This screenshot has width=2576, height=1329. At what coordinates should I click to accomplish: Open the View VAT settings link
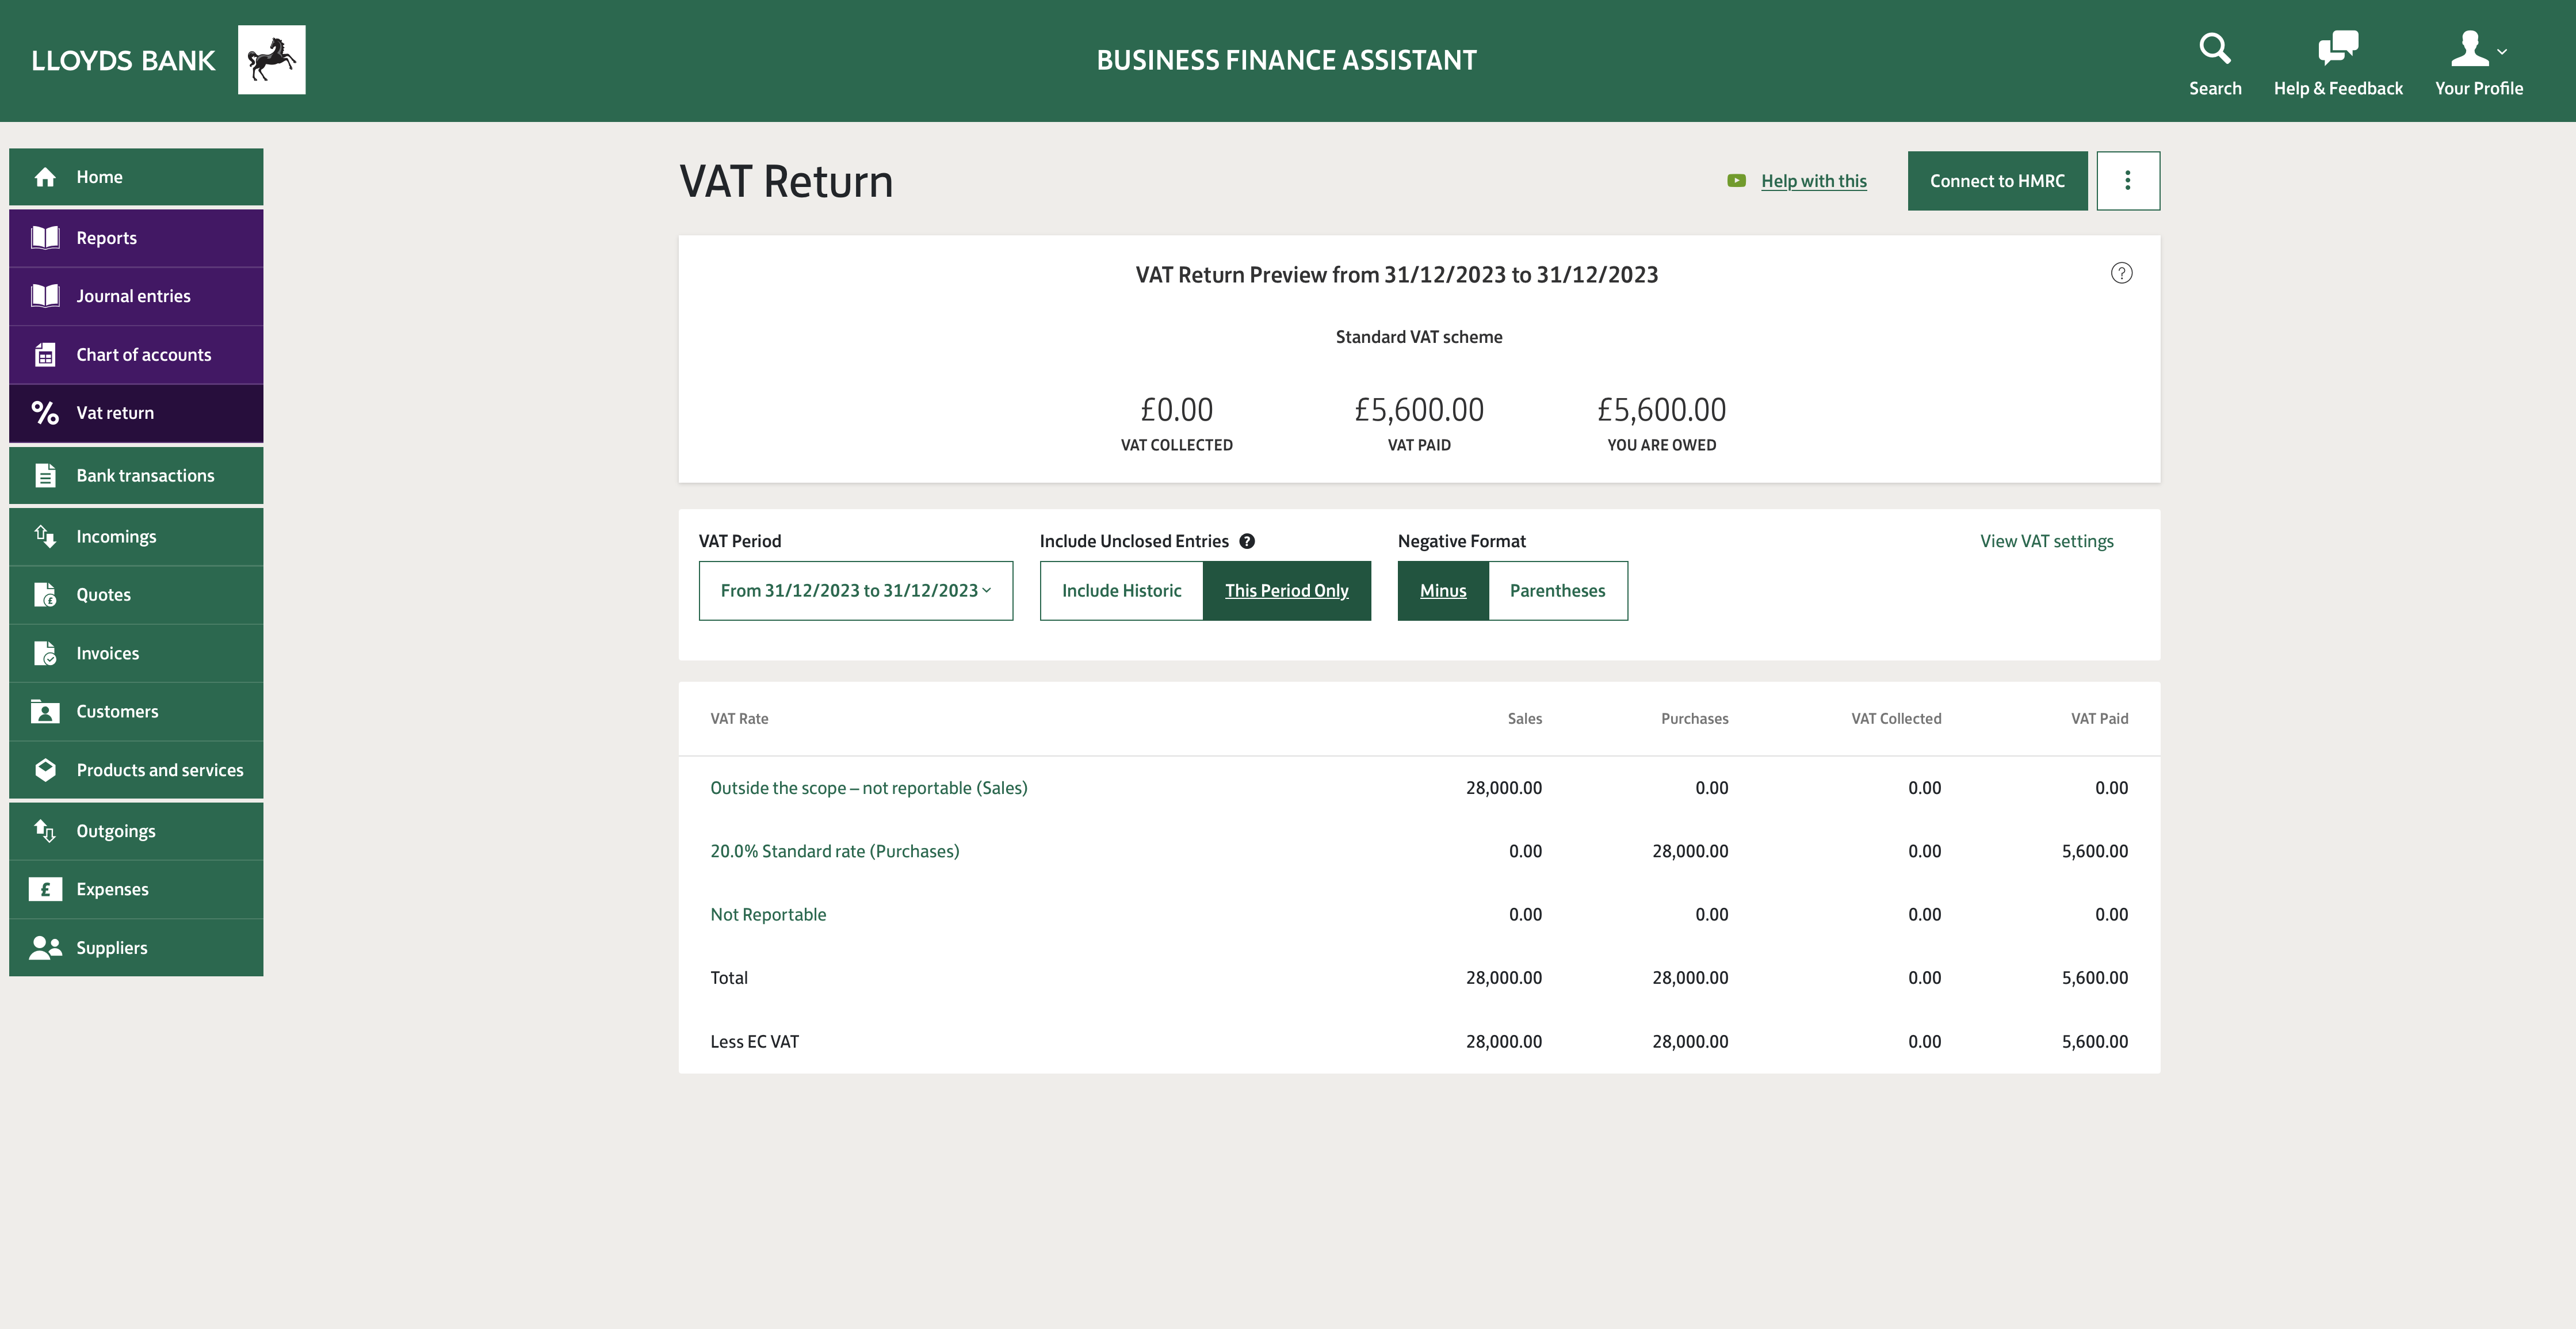2046,540
